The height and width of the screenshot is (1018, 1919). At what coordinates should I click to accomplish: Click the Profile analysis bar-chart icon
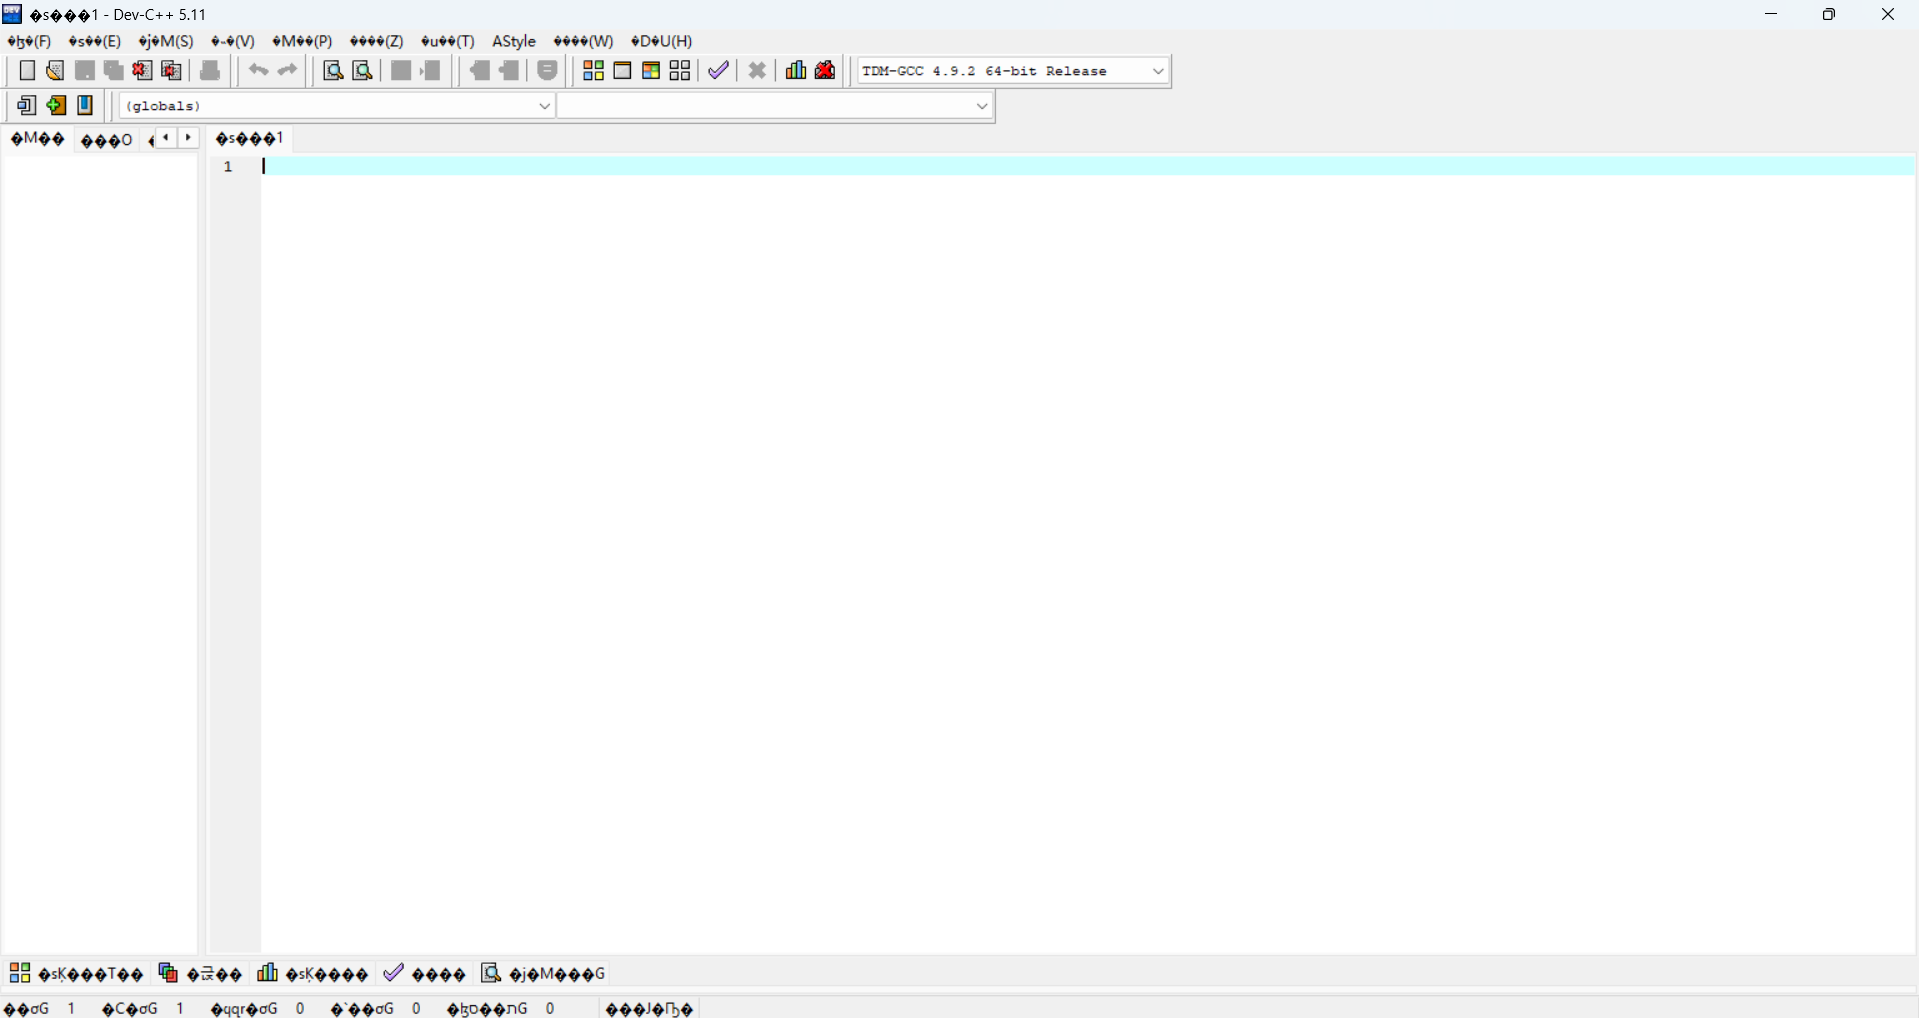(796, 70)
